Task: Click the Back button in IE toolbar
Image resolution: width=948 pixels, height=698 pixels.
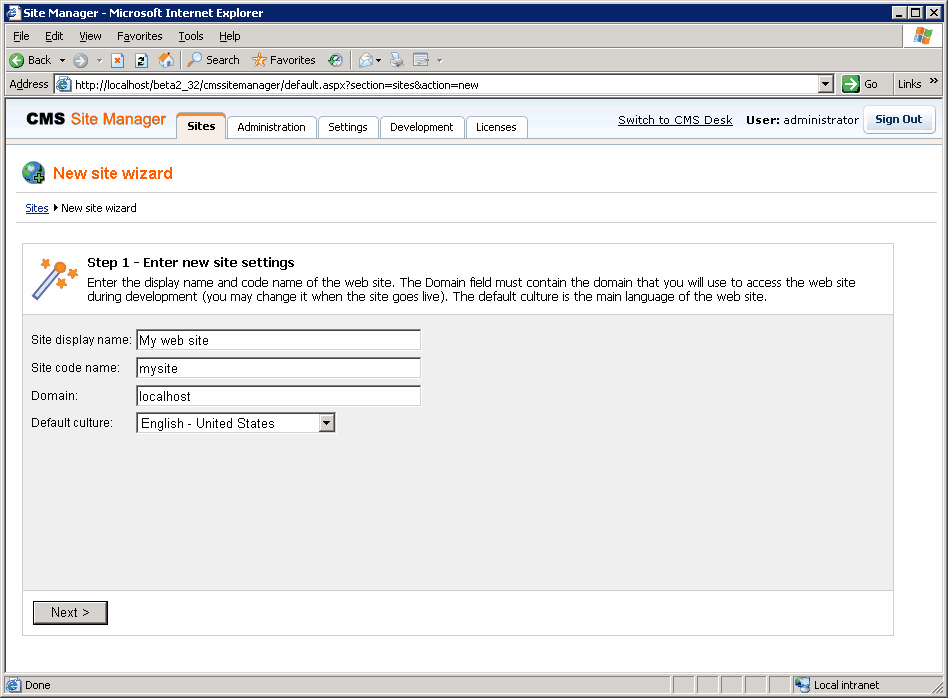Action: point(31,60)
